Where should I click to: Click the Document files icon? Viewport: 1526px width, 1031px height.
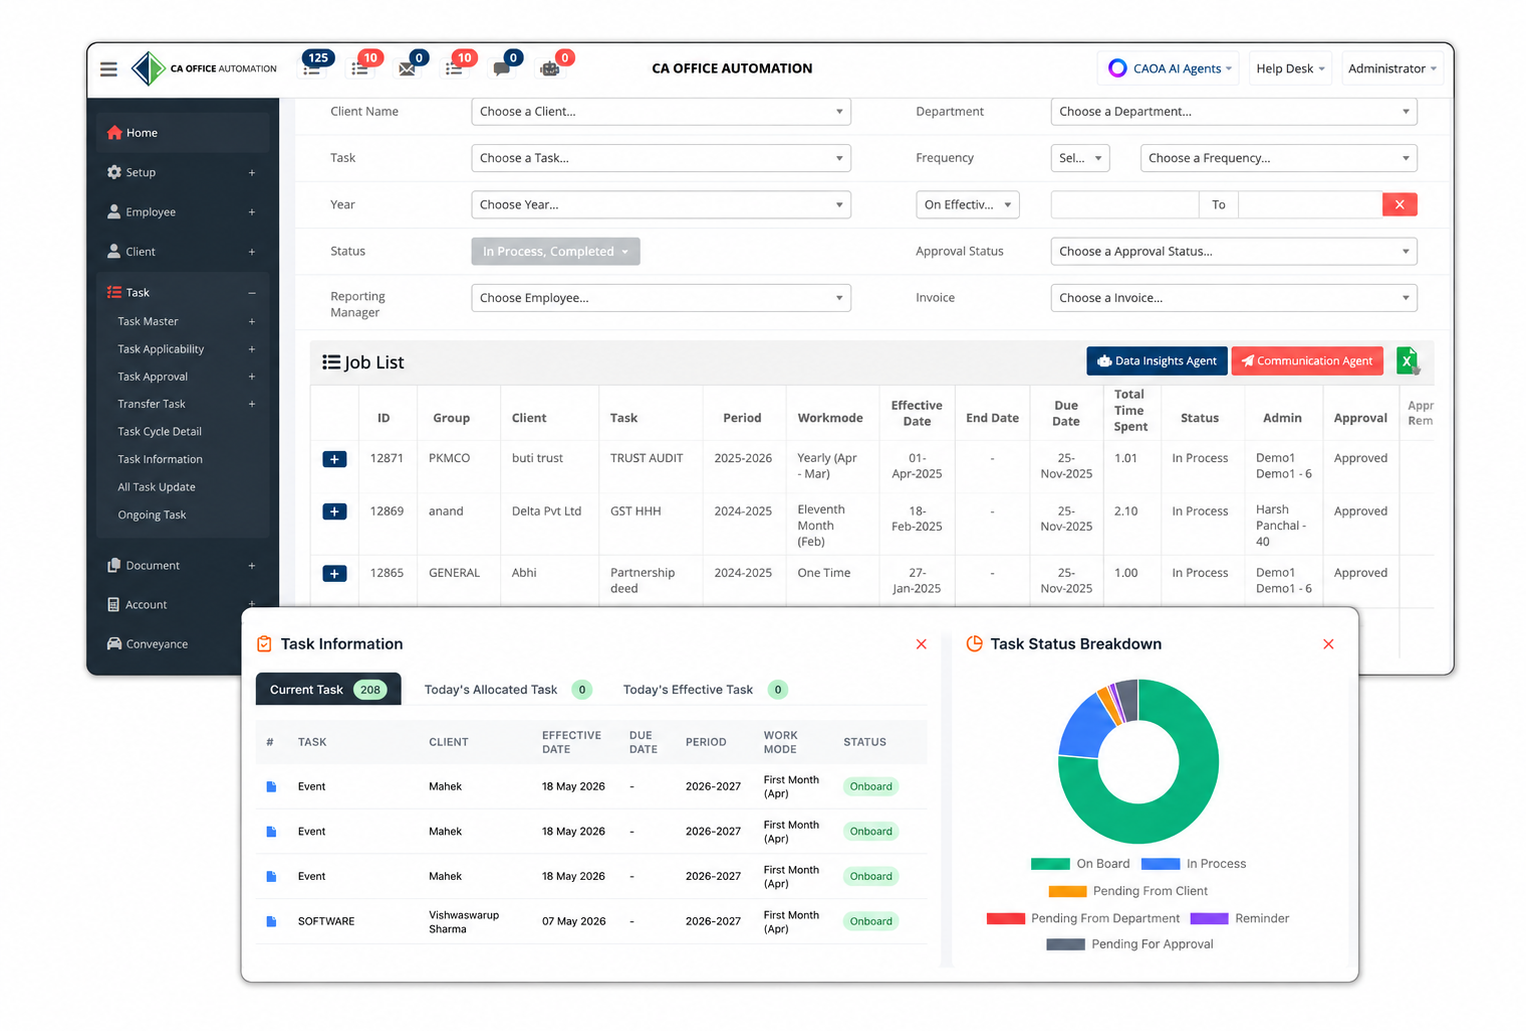pyautogui.click(x=114, y=565)
